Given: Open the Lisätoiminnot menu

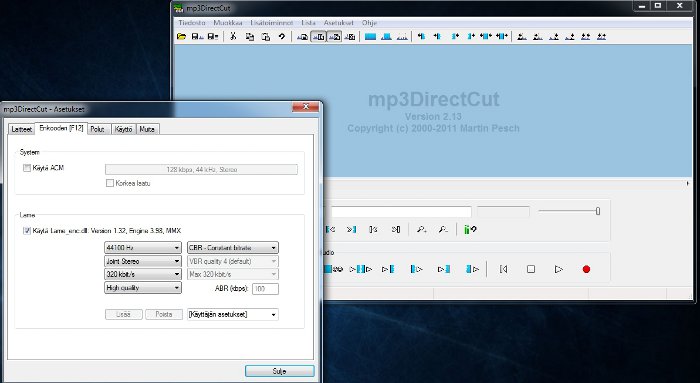Looking at the screenshot, I should click(x=271, y=23).
